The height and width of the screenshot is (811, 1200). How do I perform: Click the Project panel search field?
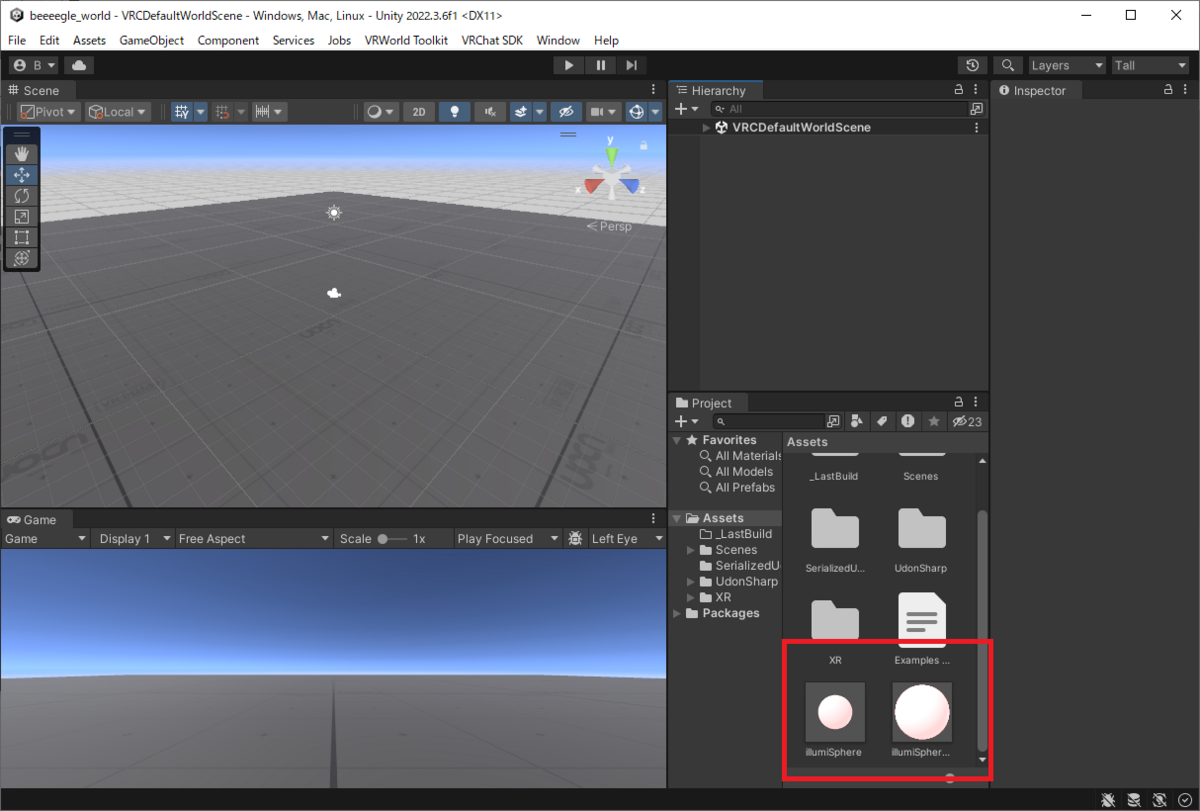click(x=769, y=421)
